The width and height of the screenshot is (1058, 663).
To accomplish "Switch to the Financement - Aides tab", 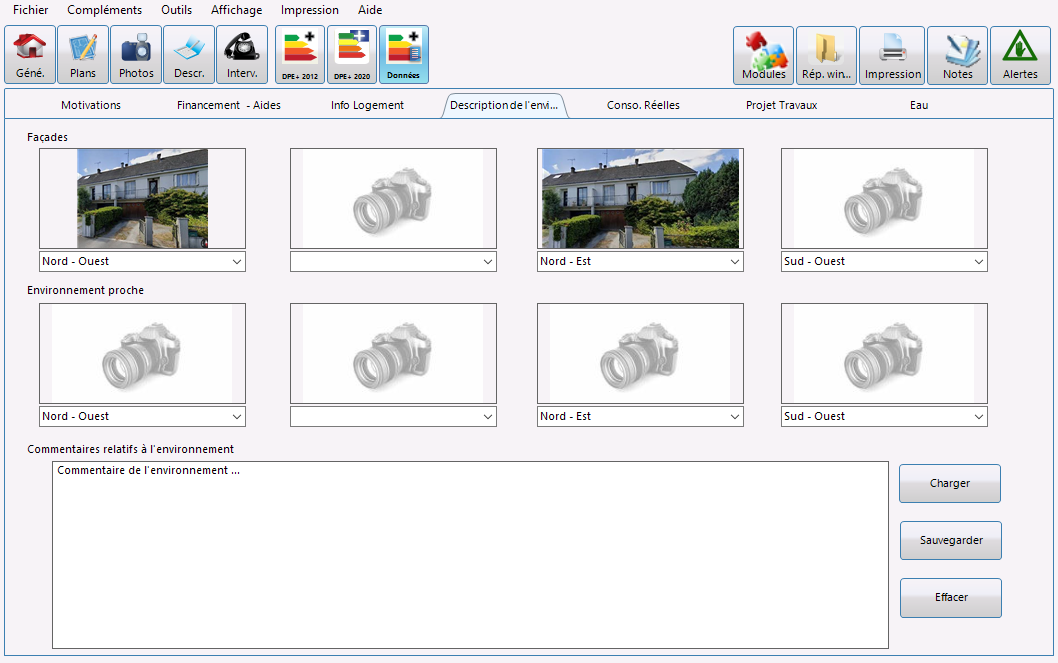I will [229, 105].
